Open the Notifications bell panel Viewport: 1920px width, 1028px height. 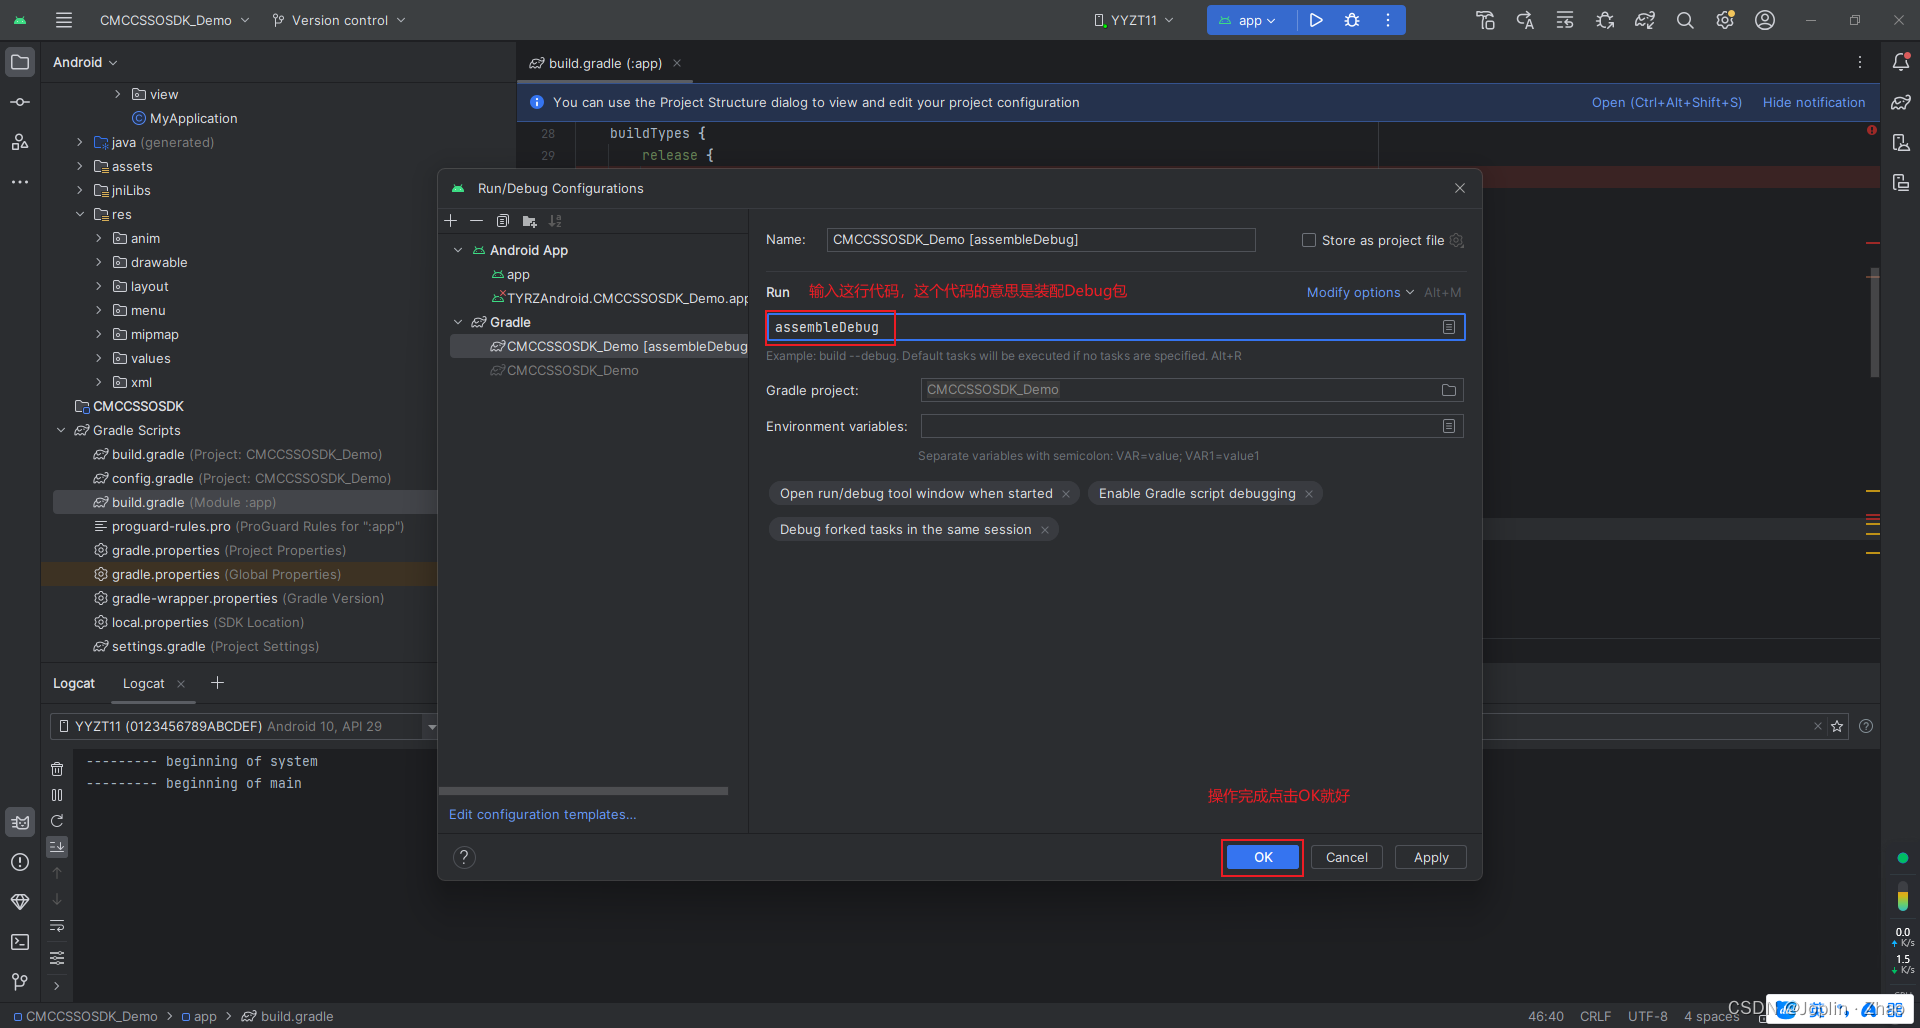pyautogui.click(x=1901, y=62)
